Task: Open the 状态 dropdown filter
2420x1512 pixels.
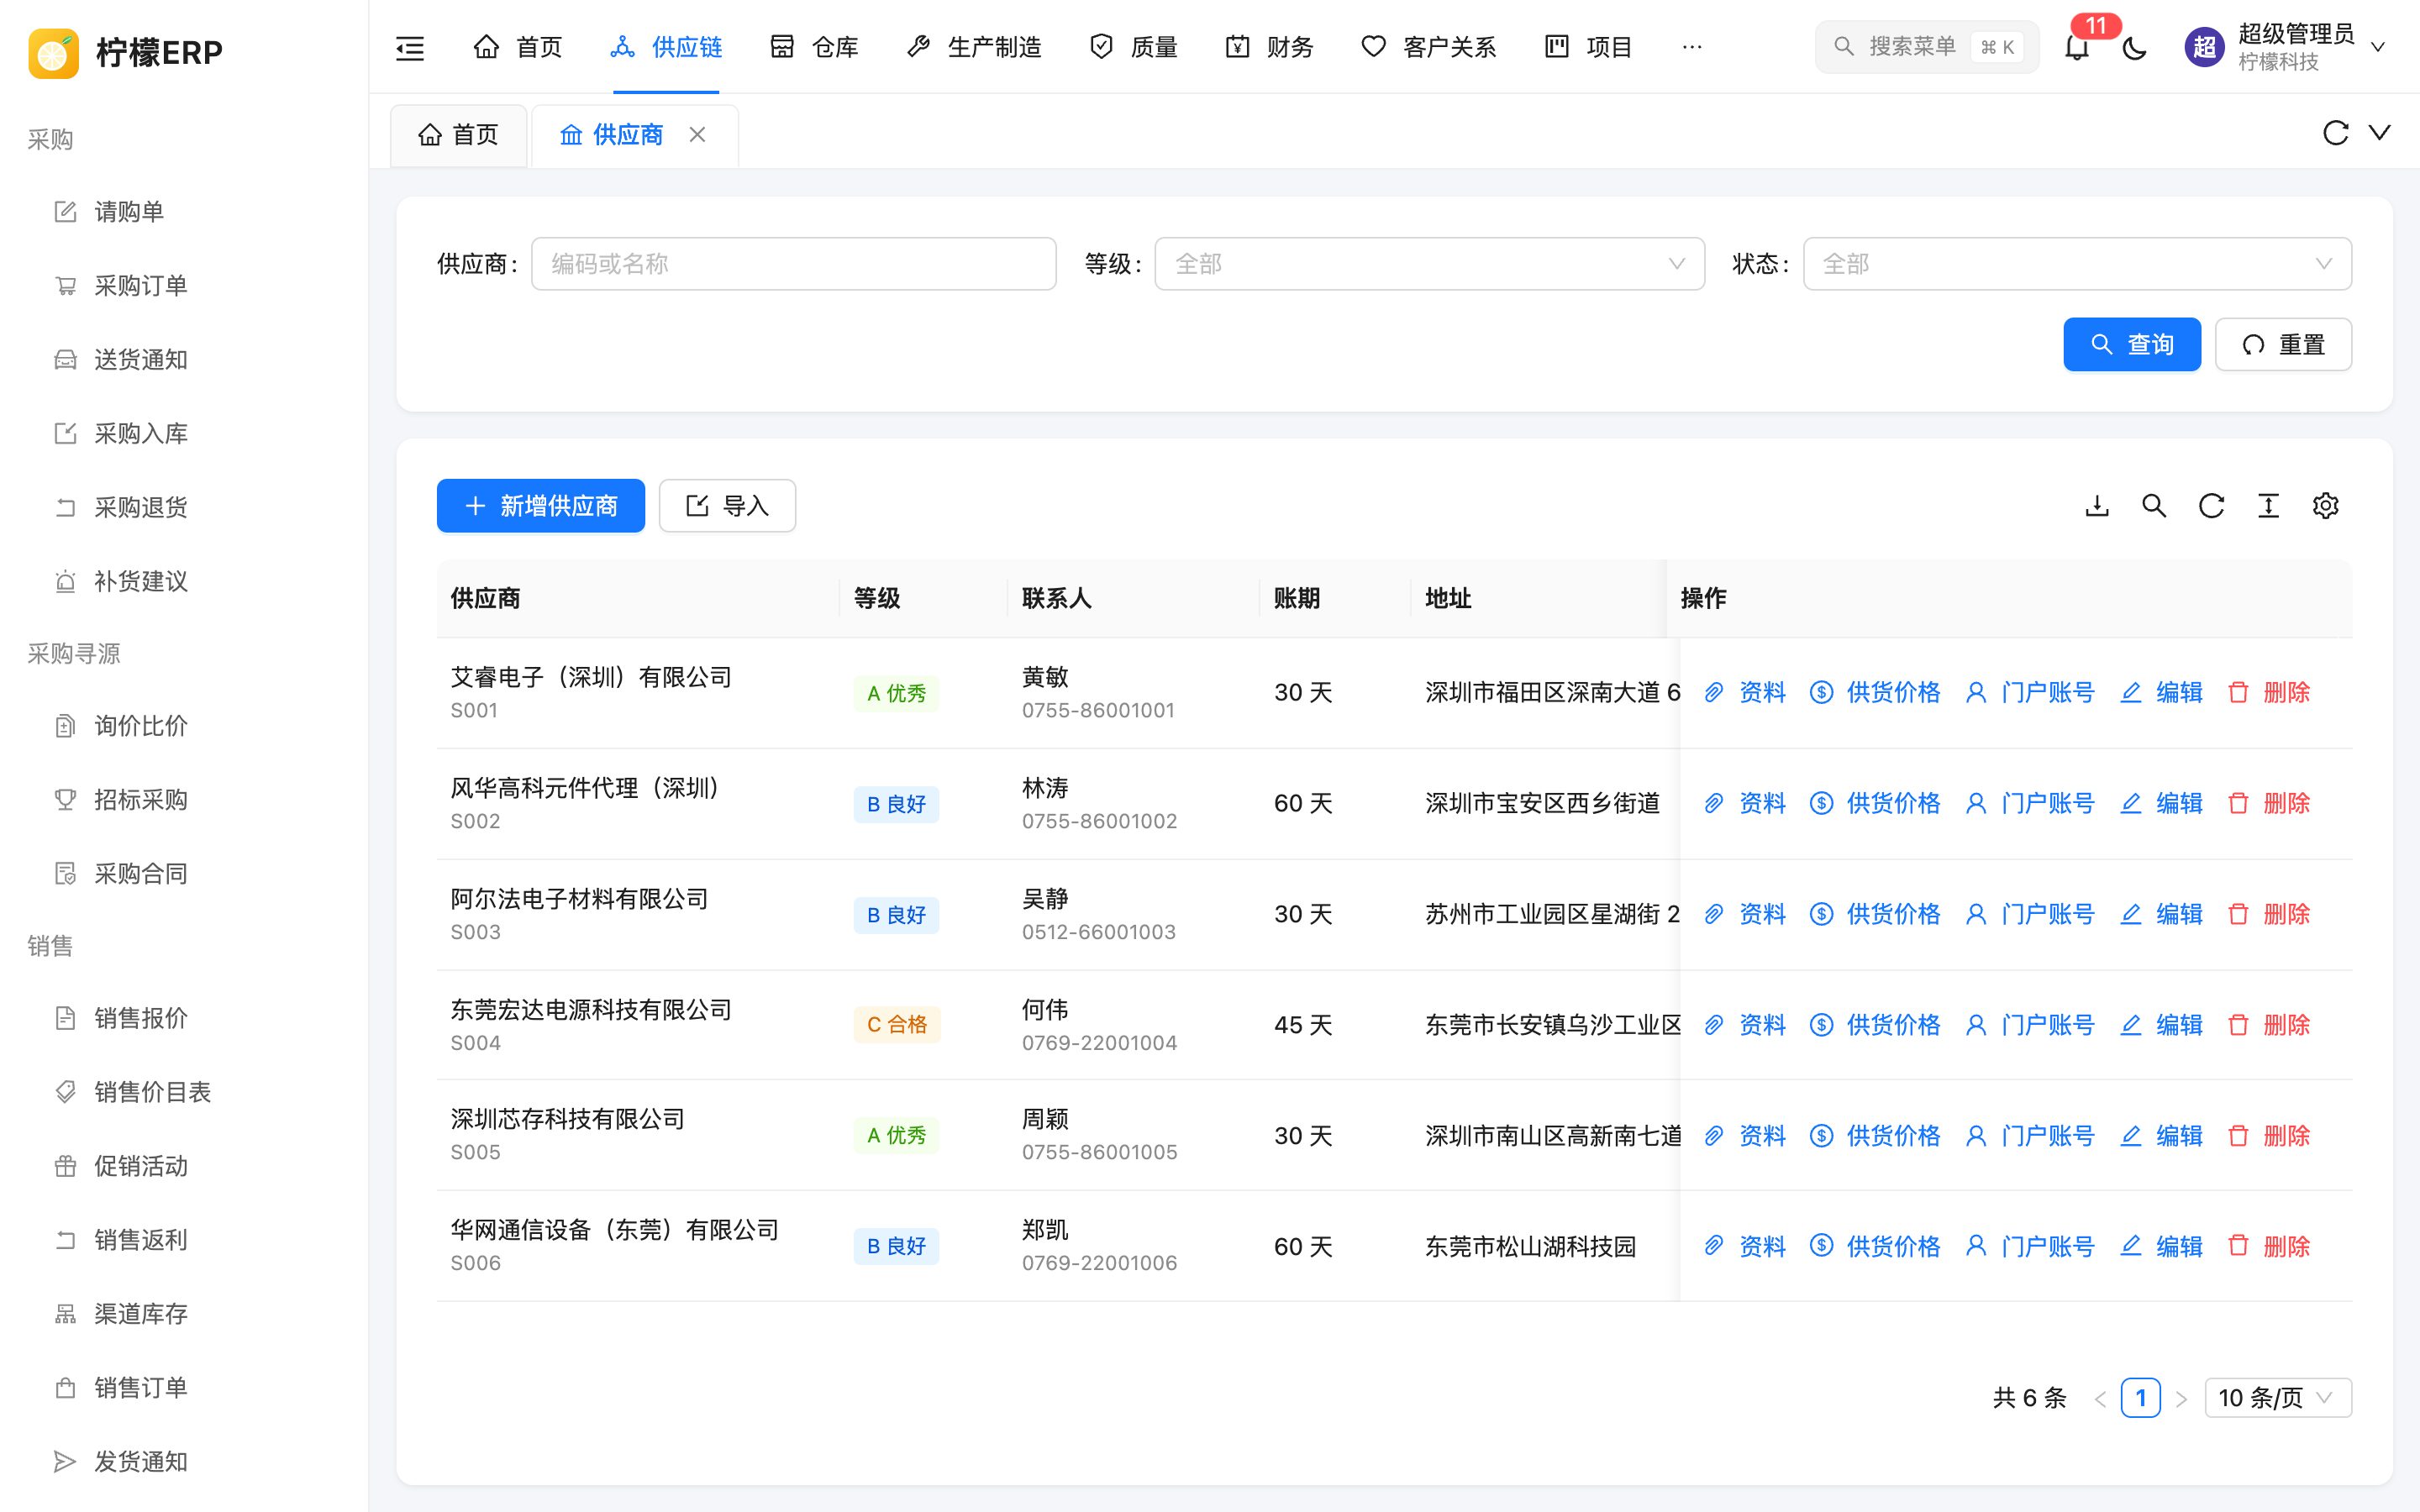Action: coord(2077,264)
